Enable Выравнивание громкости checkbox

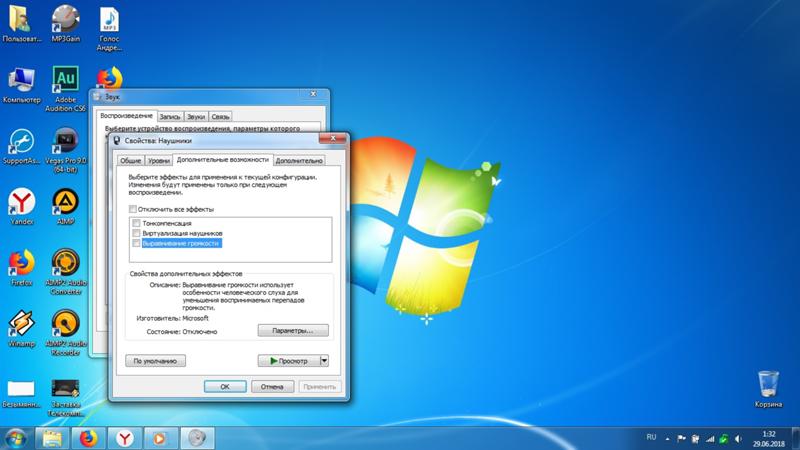pos(136,243)
